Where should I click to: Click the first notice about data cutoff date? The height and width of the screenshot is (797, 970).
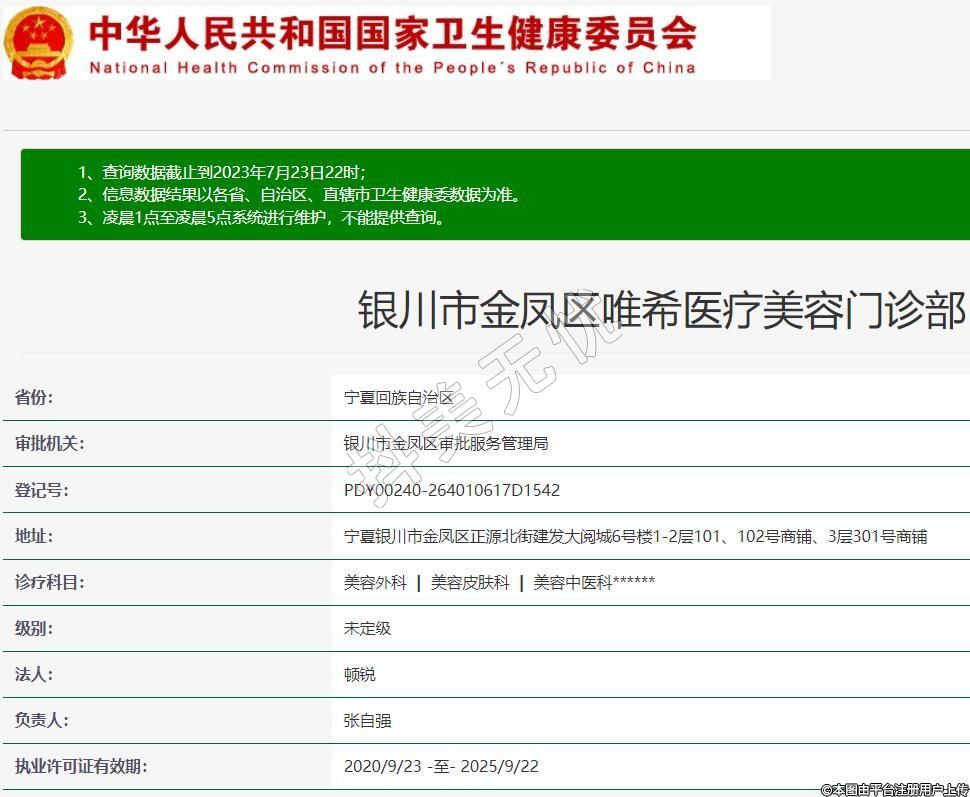[229, 172]
